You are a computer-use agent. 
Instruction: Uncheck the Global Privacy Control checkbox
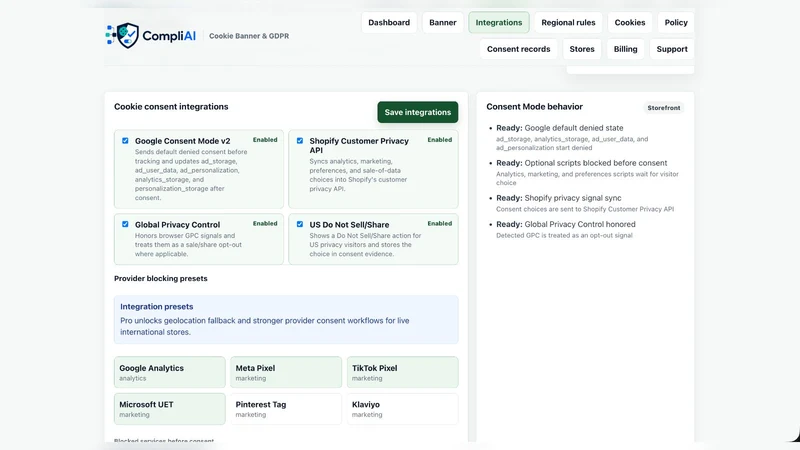pyautogui.click(x=125, y=224)
